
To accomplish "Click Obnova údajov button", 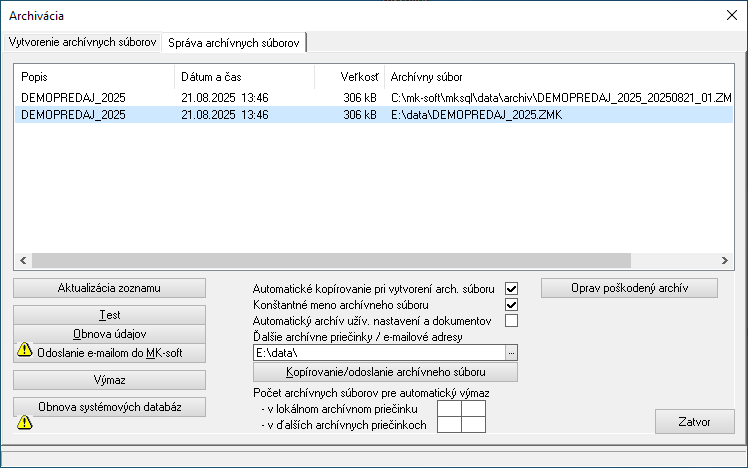I will click(109, 333).
